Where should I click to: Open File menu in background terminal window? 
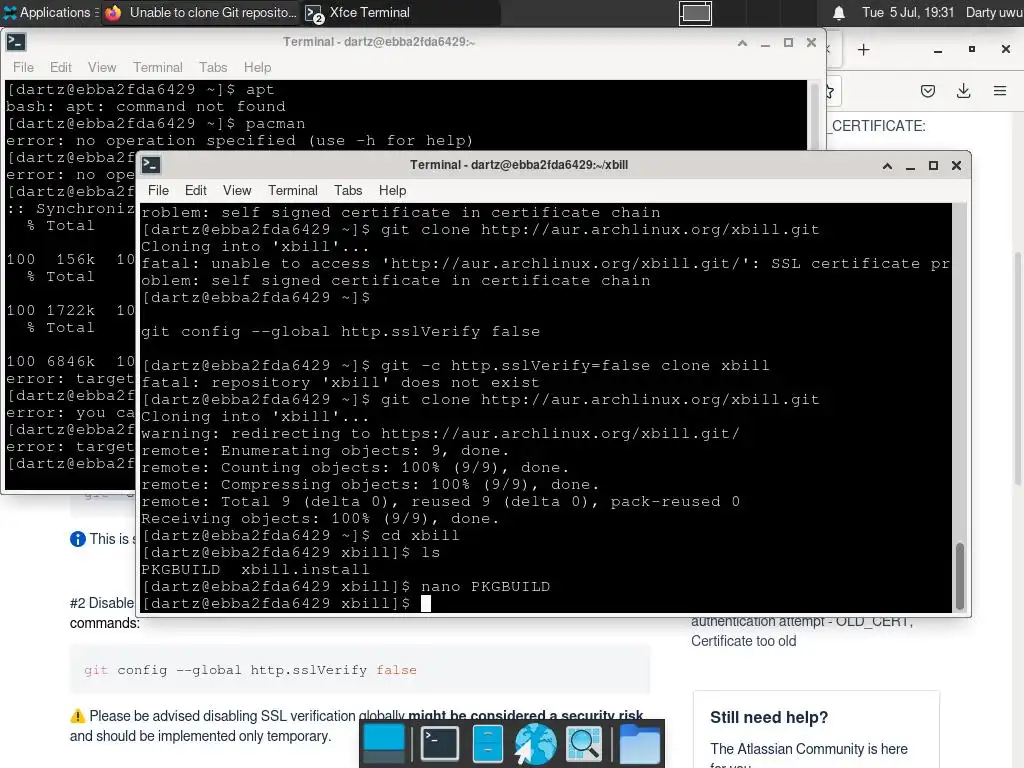[x=24, y=67]
